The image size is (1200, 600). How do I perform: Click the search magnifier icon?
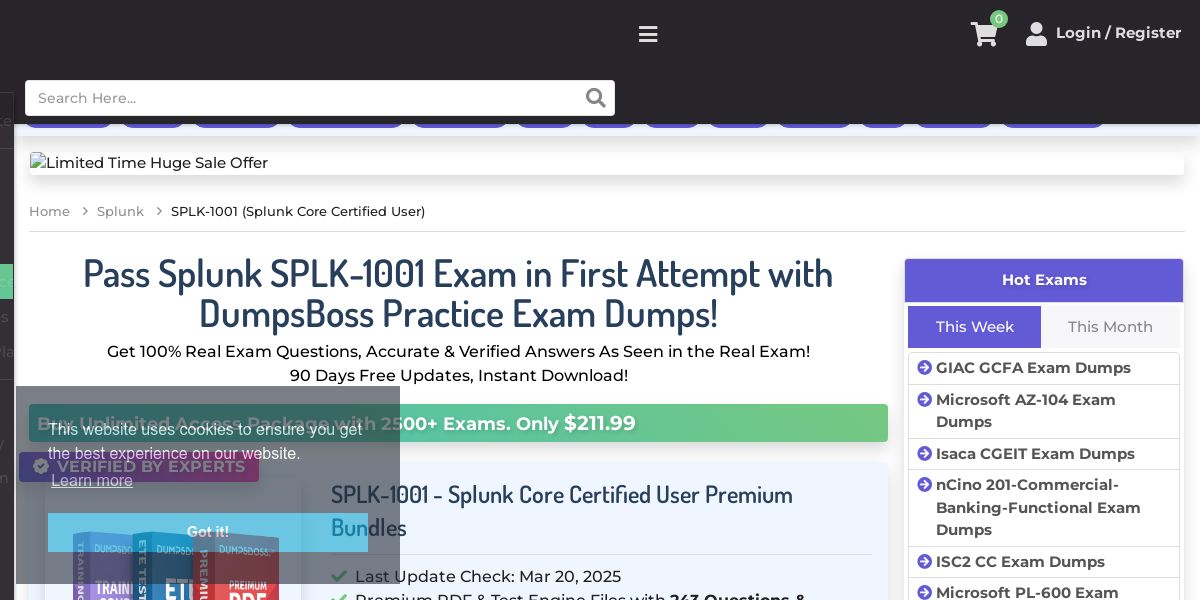point(596,98)
